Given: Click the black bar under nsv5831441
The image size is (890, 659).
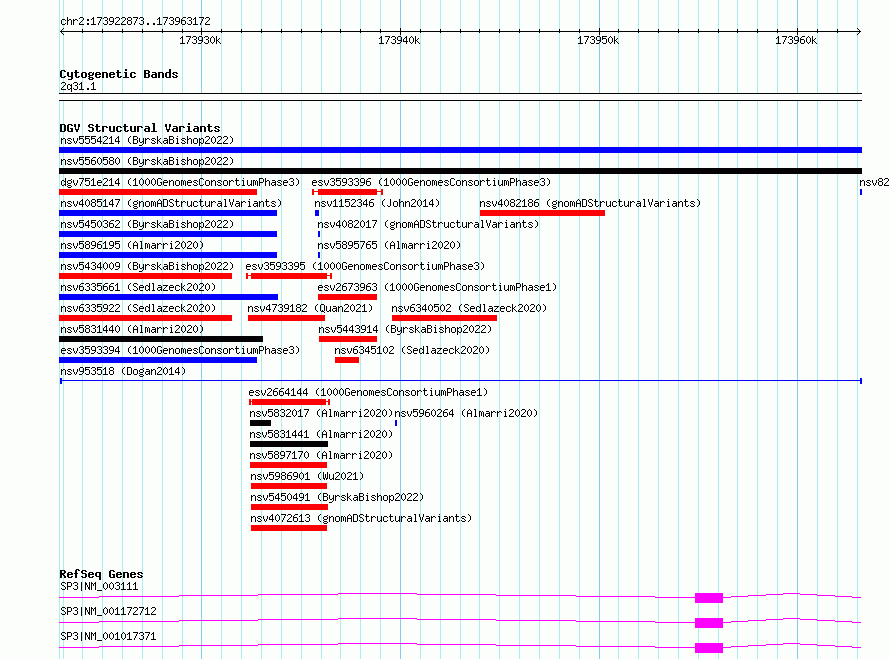Looking at the screenshot, I should tap(289, 444).
